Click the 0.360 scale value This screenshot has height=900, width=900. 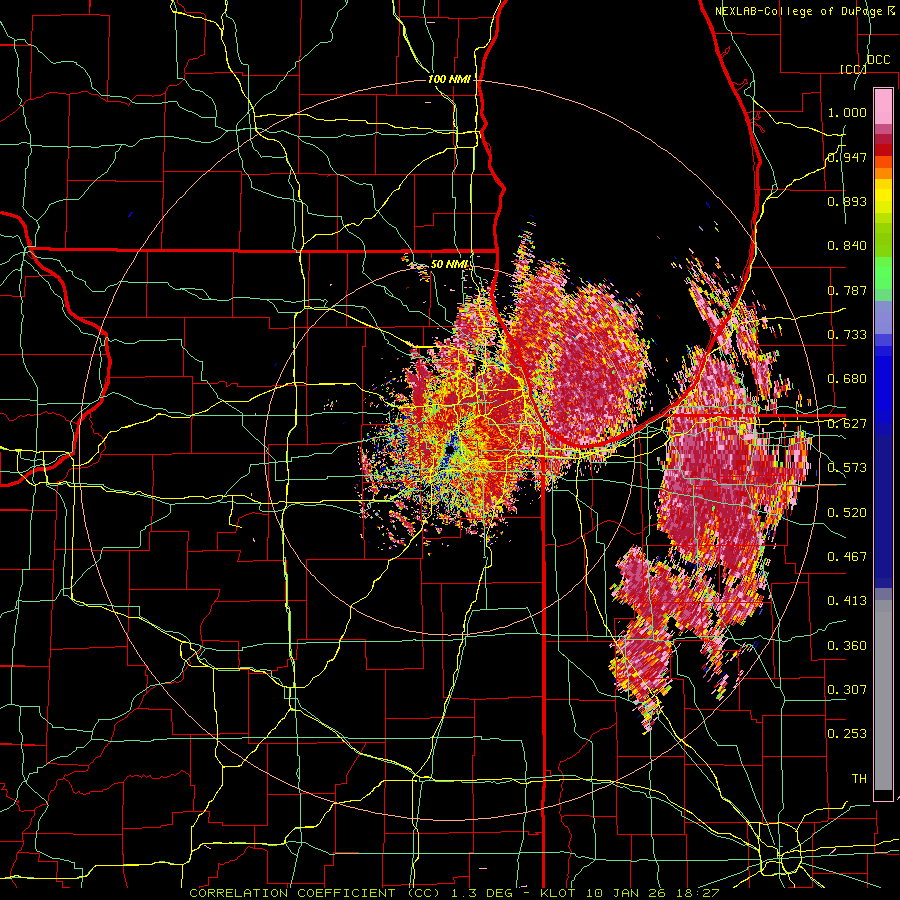click(847, 646)
